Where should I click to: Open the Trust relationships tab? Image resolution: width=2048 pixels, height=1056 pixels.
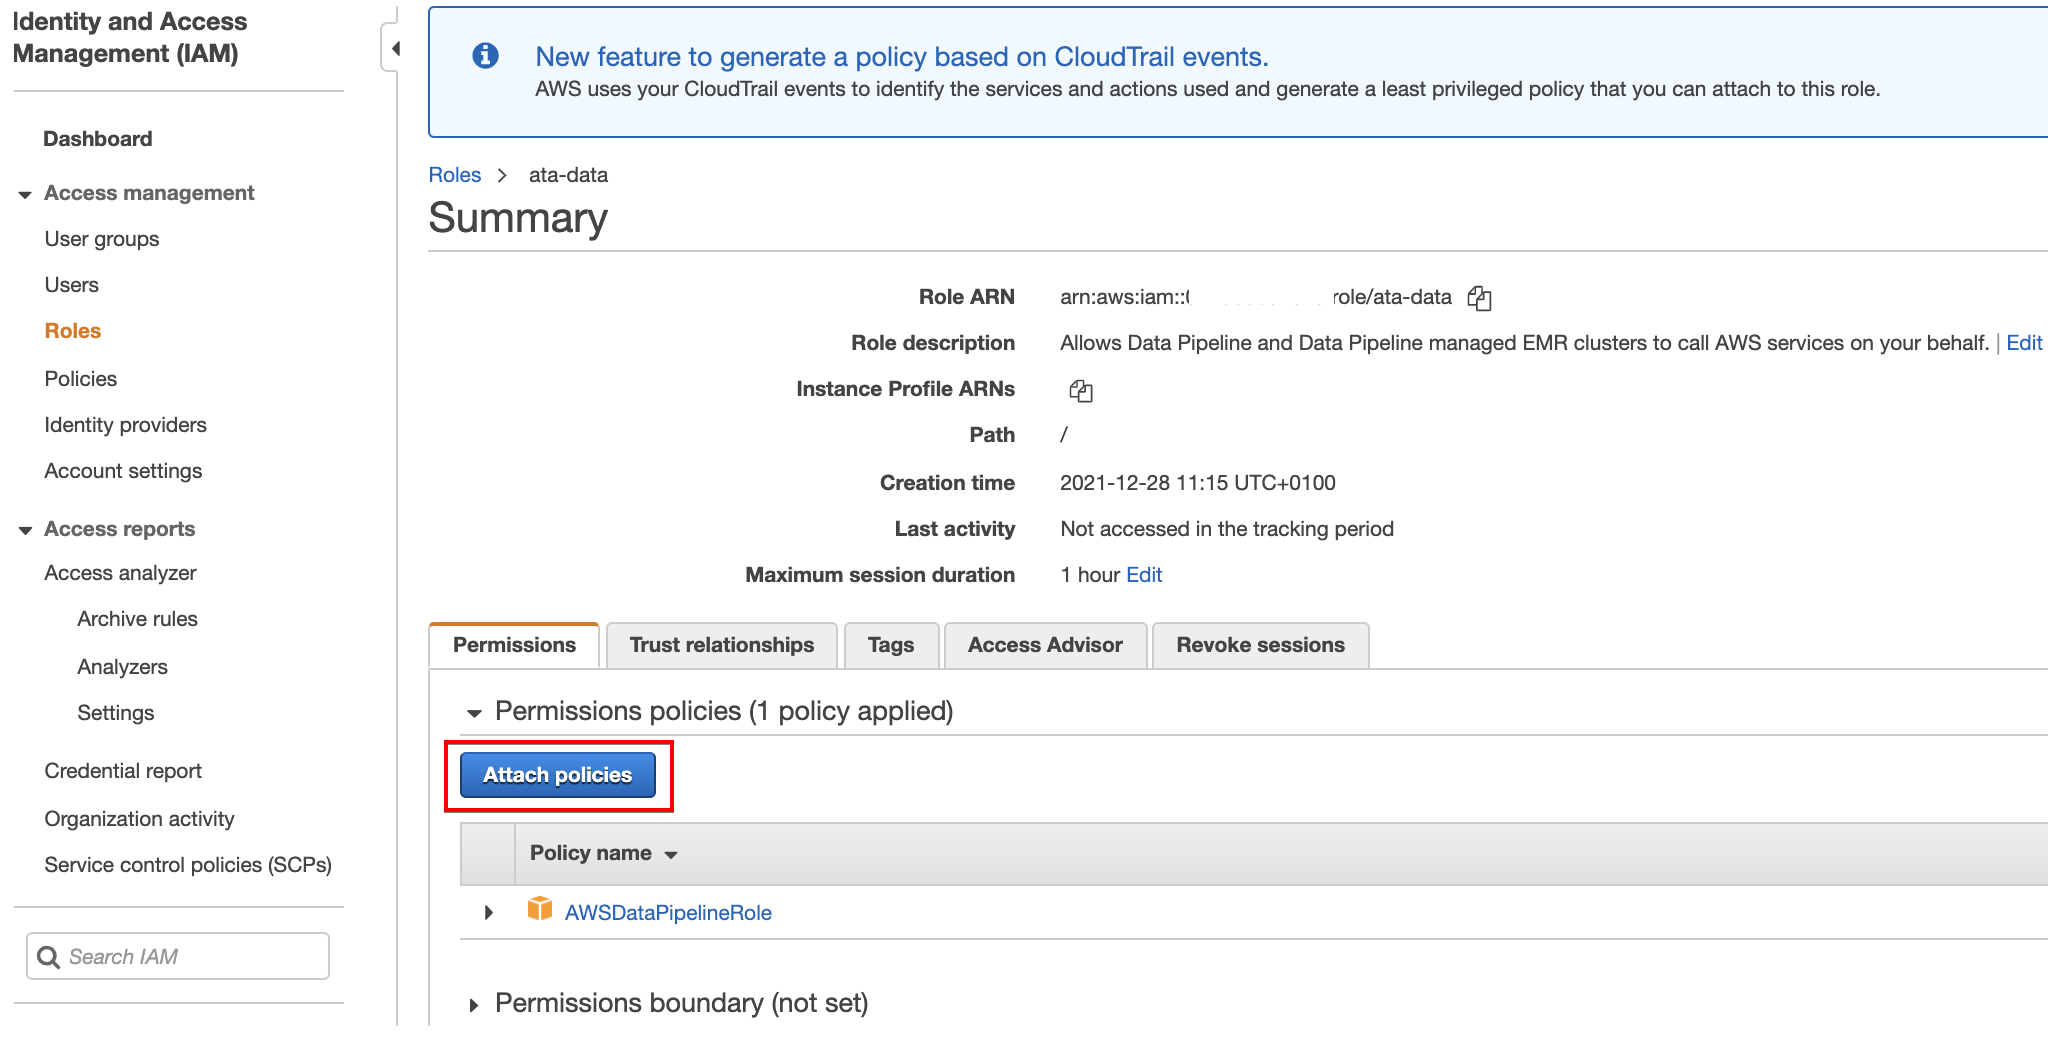(722, 645)
